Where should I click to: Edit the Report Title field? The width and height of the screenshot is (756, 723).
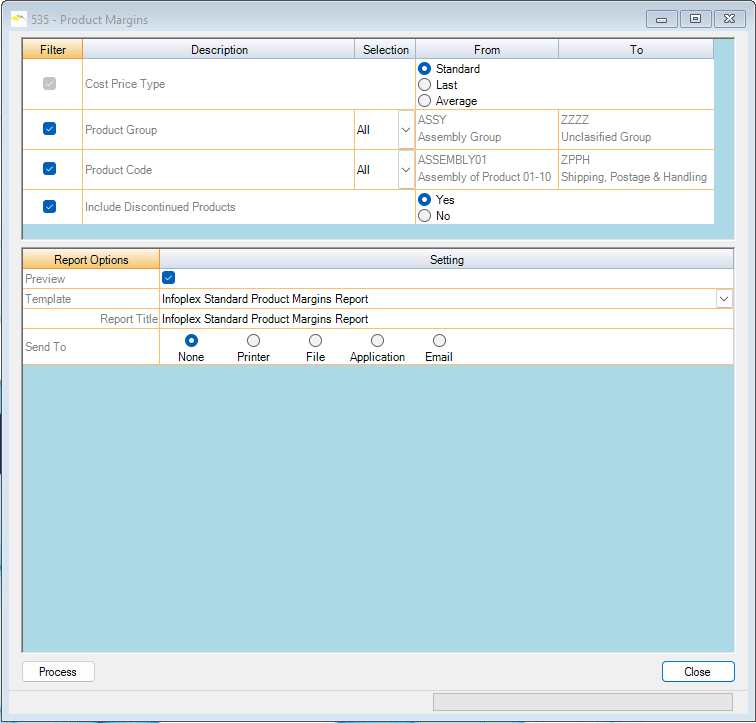pos(446,319)
